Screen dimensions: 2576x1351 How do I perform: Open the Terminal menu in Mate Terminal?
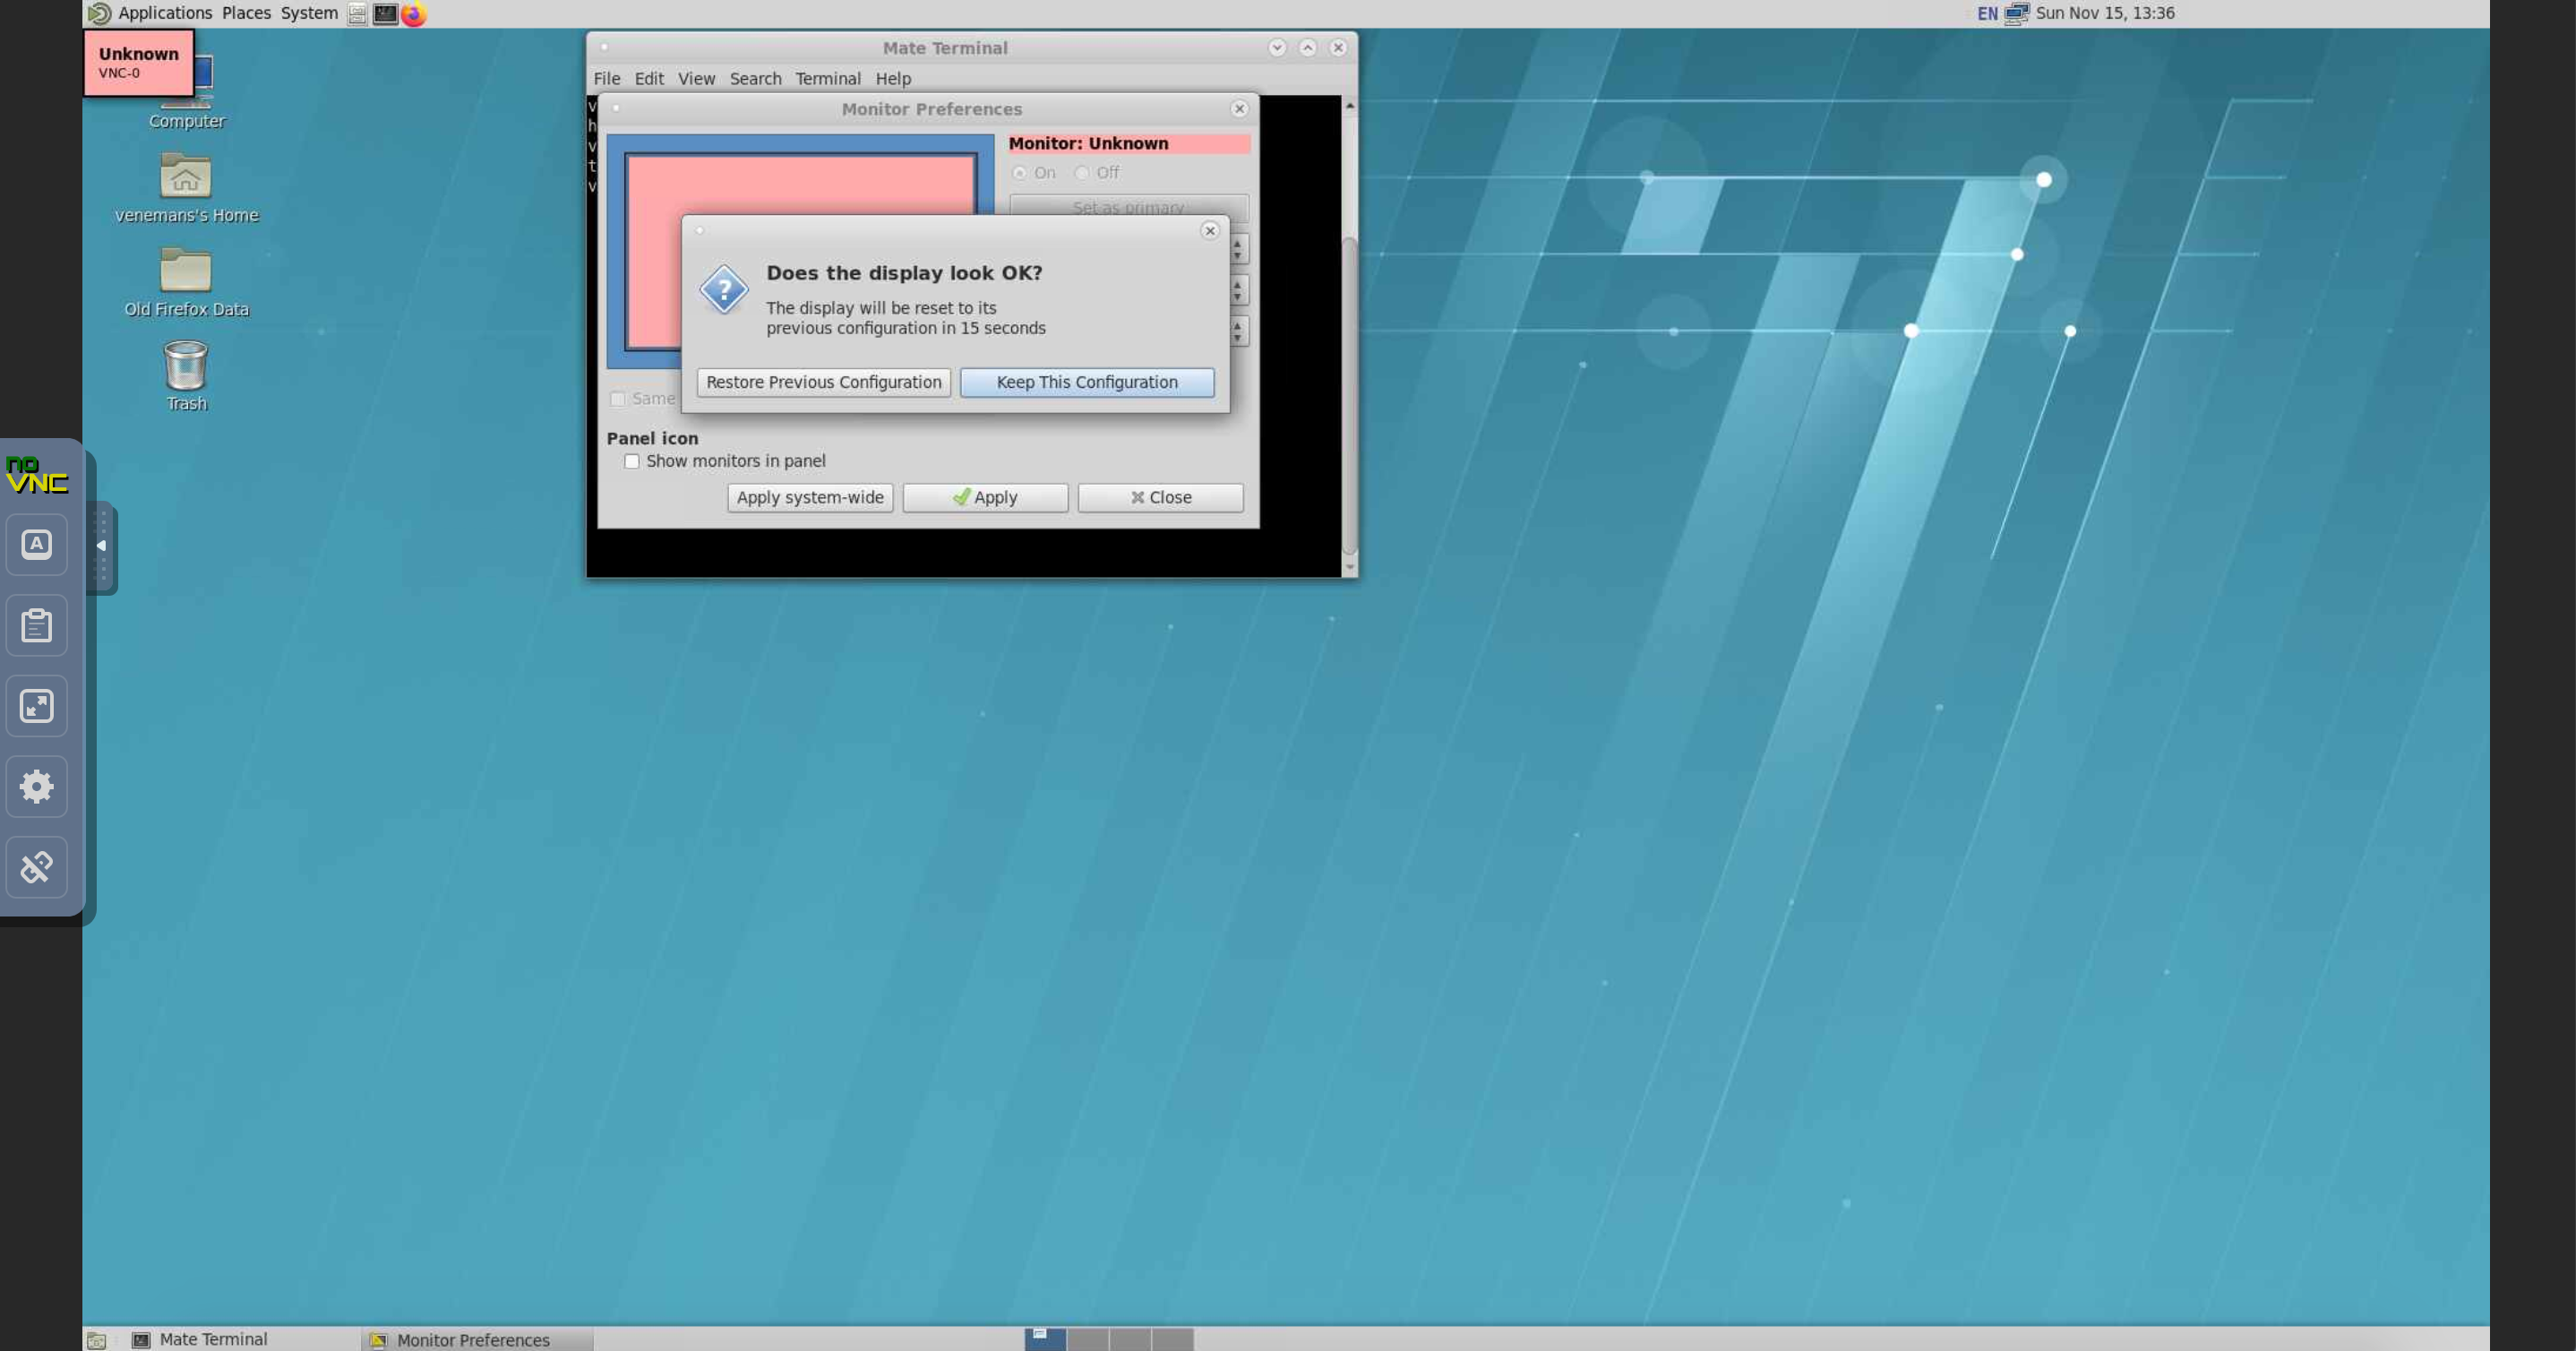coord(827,78)
